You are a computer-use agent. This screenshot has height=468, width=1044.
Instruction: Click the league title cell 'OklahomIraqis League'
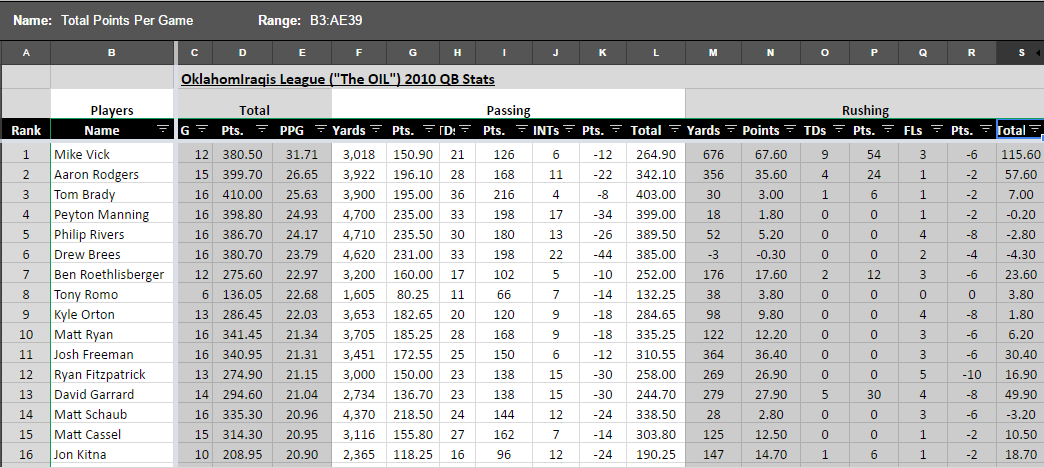tap(338, 80)
